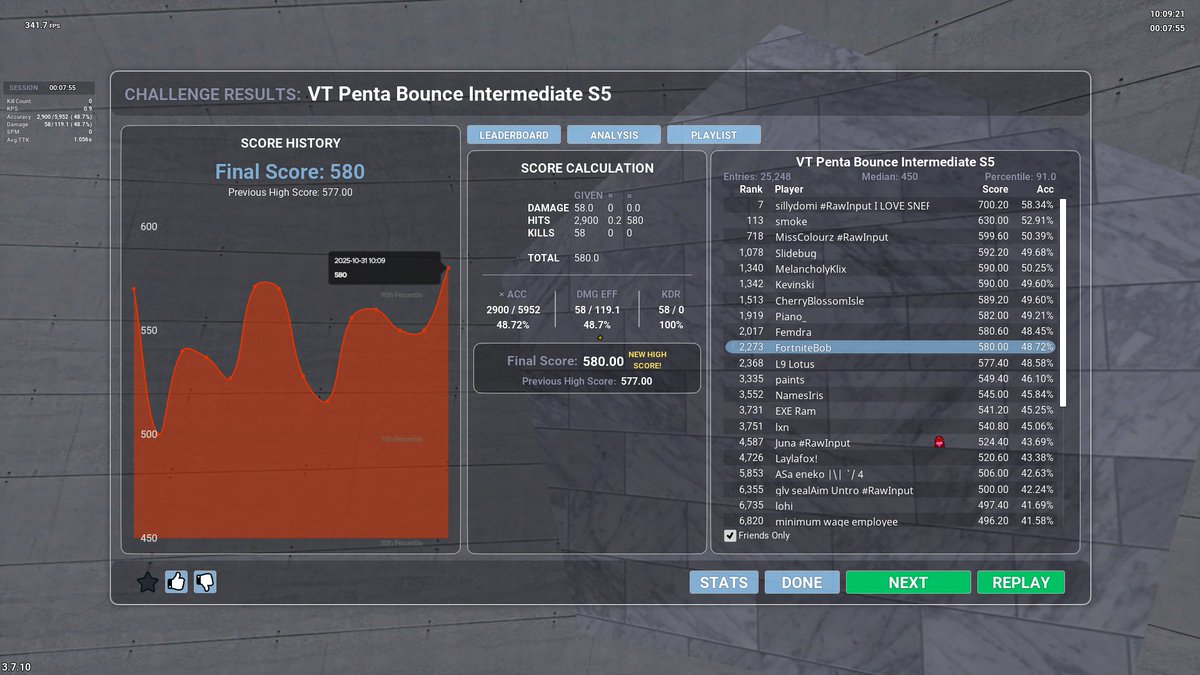Image resolution: width=1200 pixels, height=675 pixels.
Task: Click the leaderboard scrollbar
Action: tap(1063, 302)
